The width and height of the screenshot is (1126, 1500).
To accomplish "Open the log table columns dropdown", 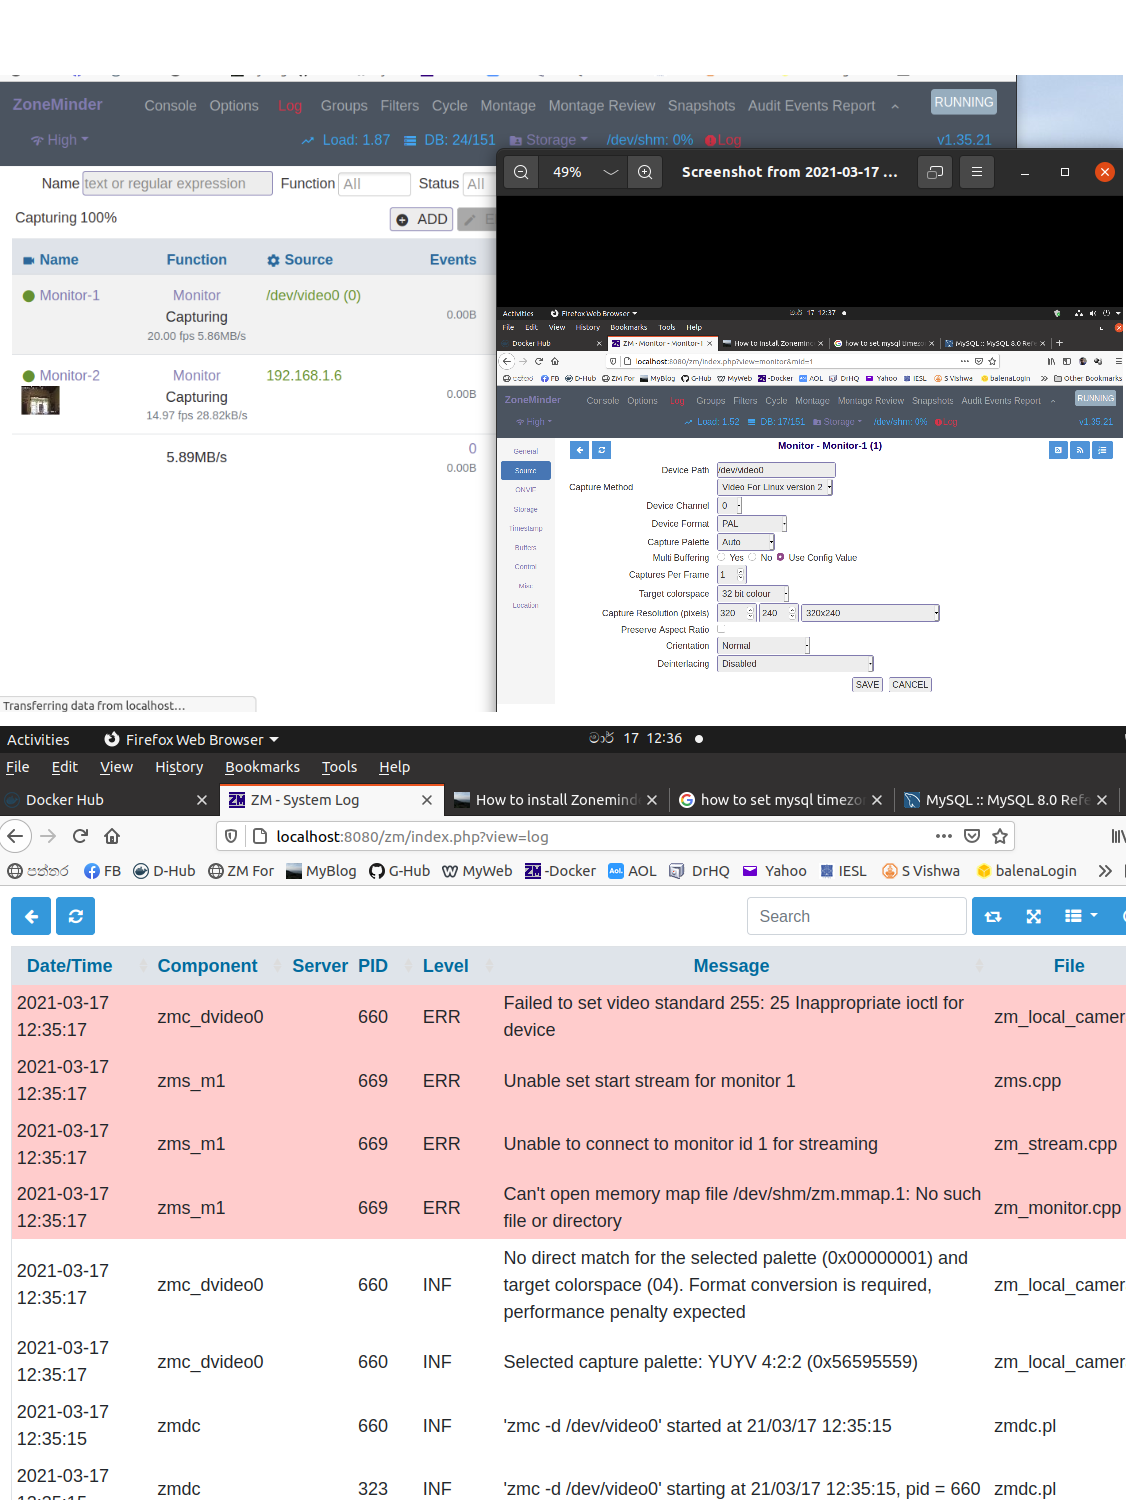I will tap(1081, 916).
